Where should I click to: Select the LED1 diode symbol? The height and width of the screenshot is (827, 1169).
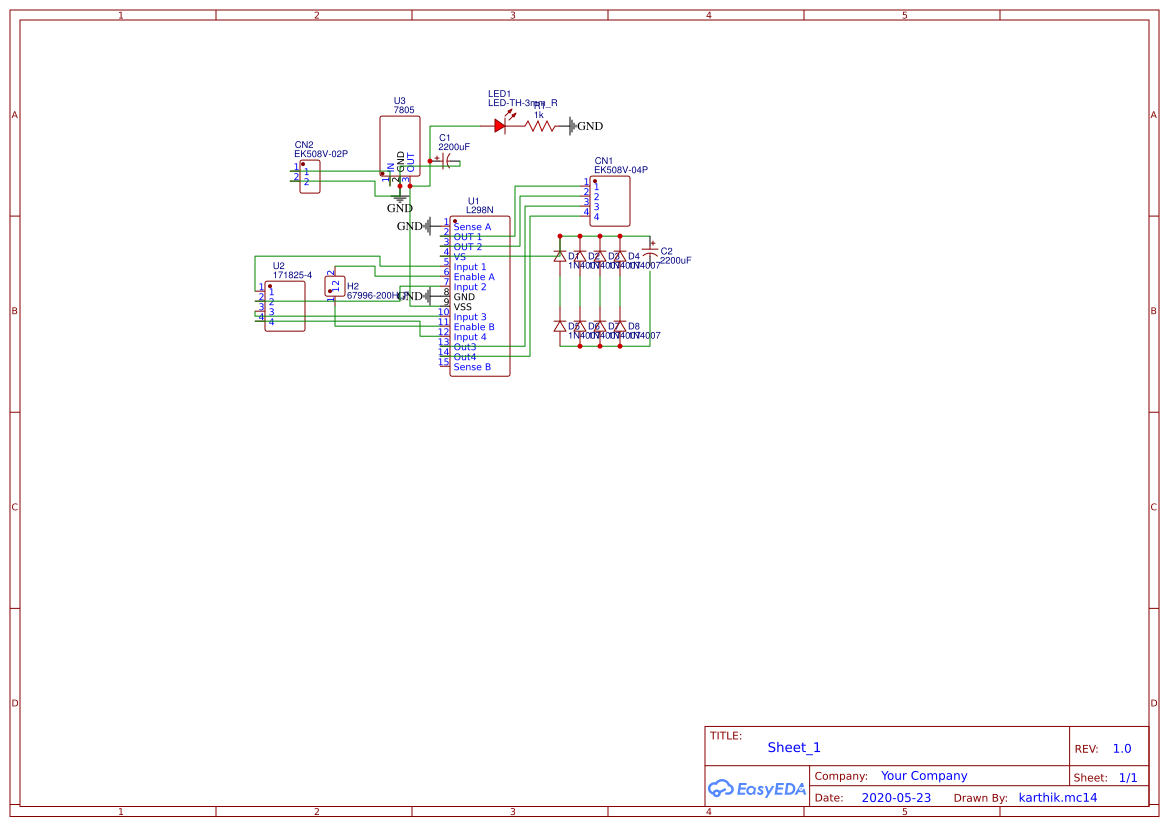(500, 126)
